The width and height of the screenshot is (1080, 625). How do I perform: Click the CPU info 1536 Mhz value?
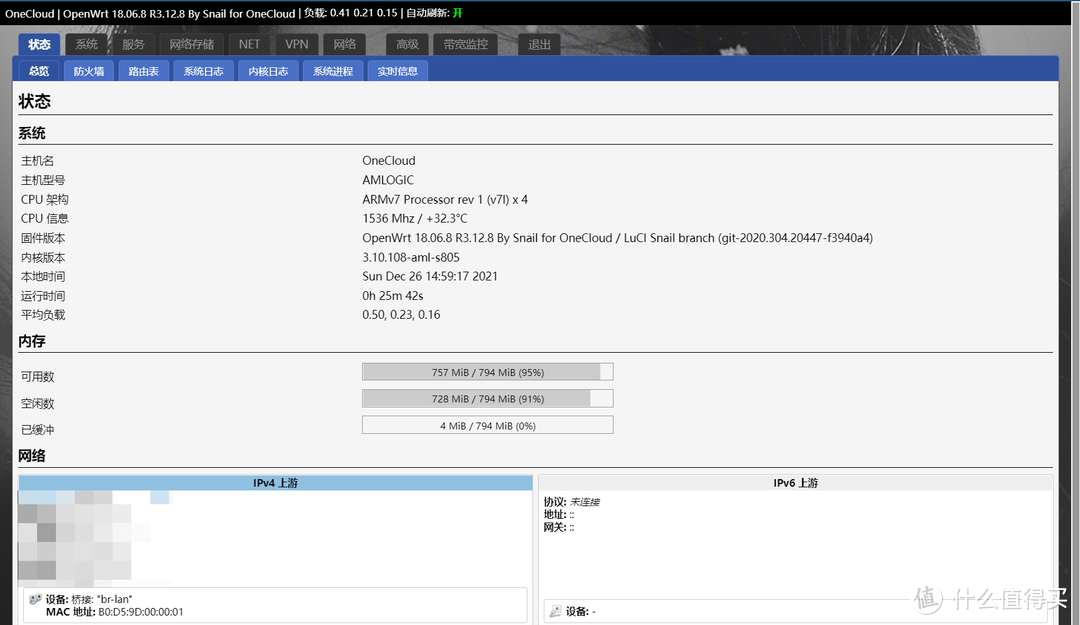[415, 218]
